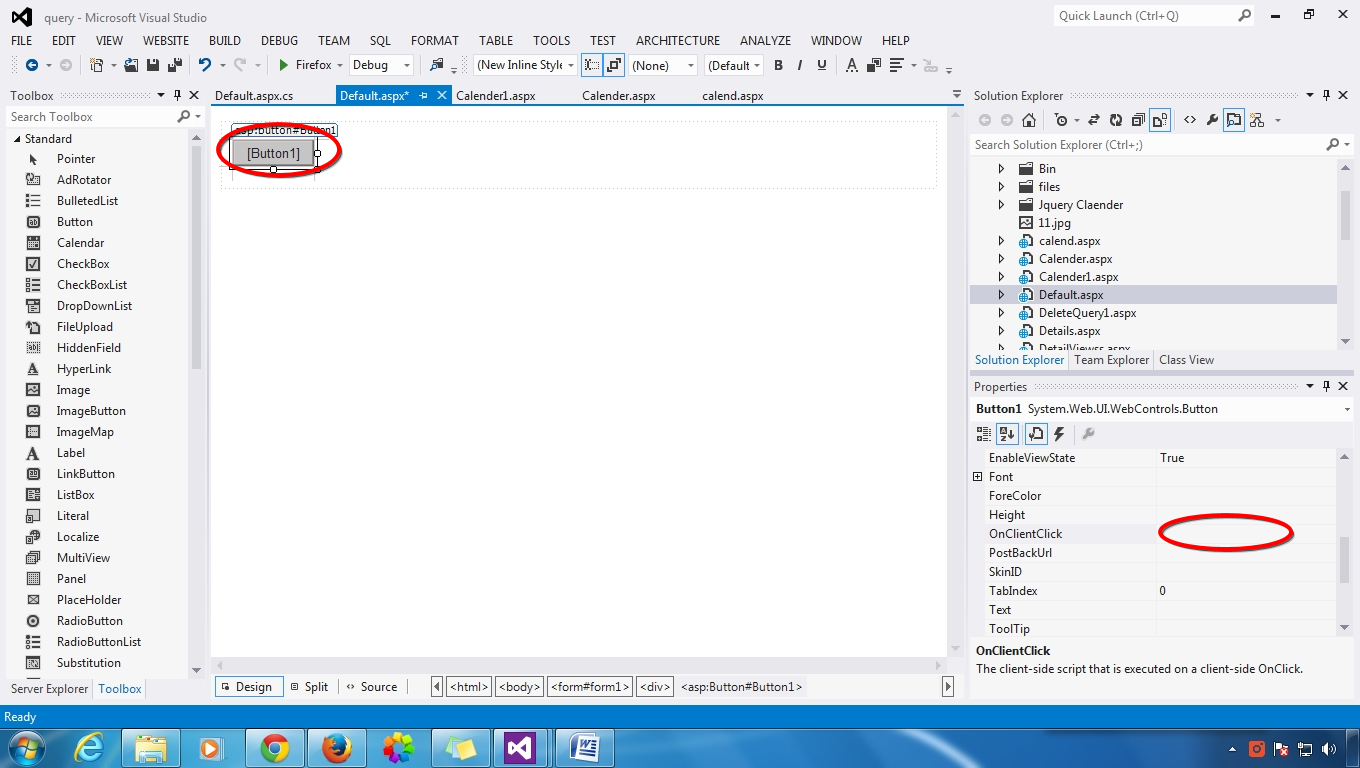Switch to the Class View tab
Viewport: 1360px width, 768px height.
[1187, 360]
